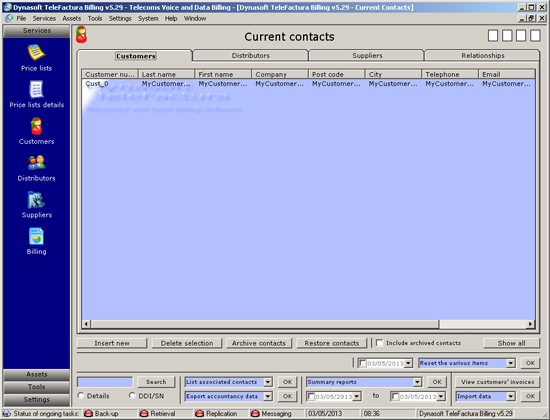Click the last white square box top right
The width and height of the screenshot is (550, 420).
[x=535, y=36]
